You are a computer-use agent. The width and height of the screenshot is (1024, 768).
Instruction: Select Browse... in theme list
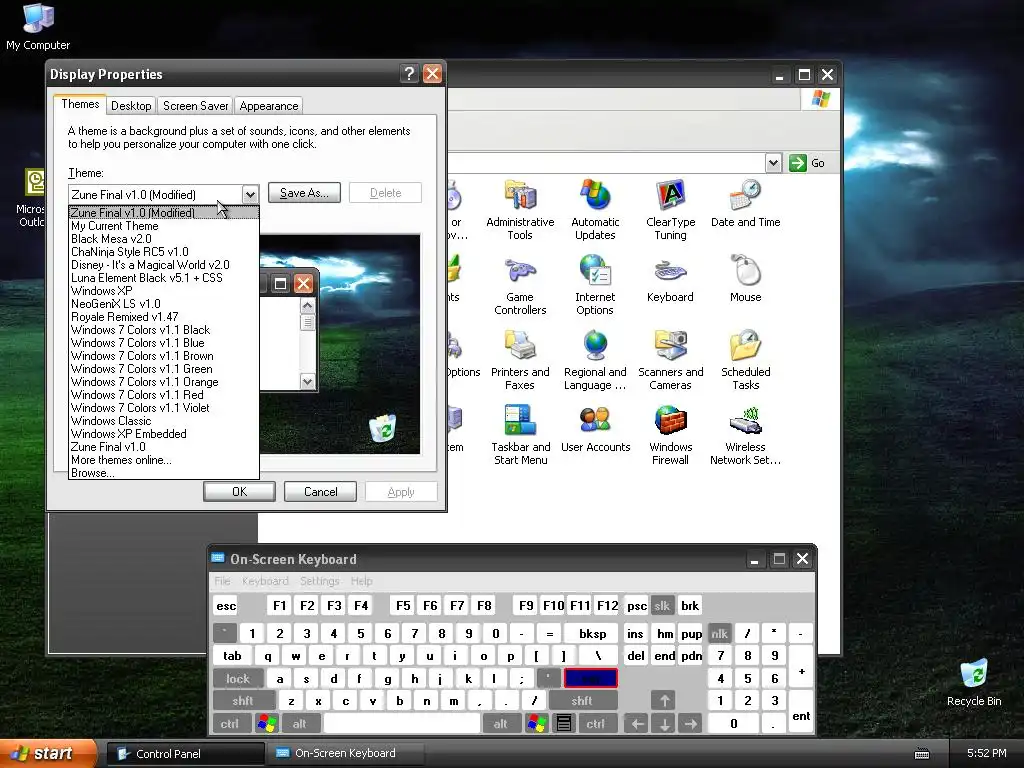point(164,473)
